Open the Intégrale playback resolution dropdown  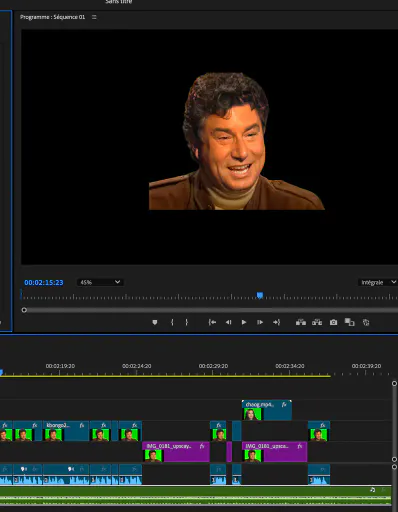click(378, 282)
